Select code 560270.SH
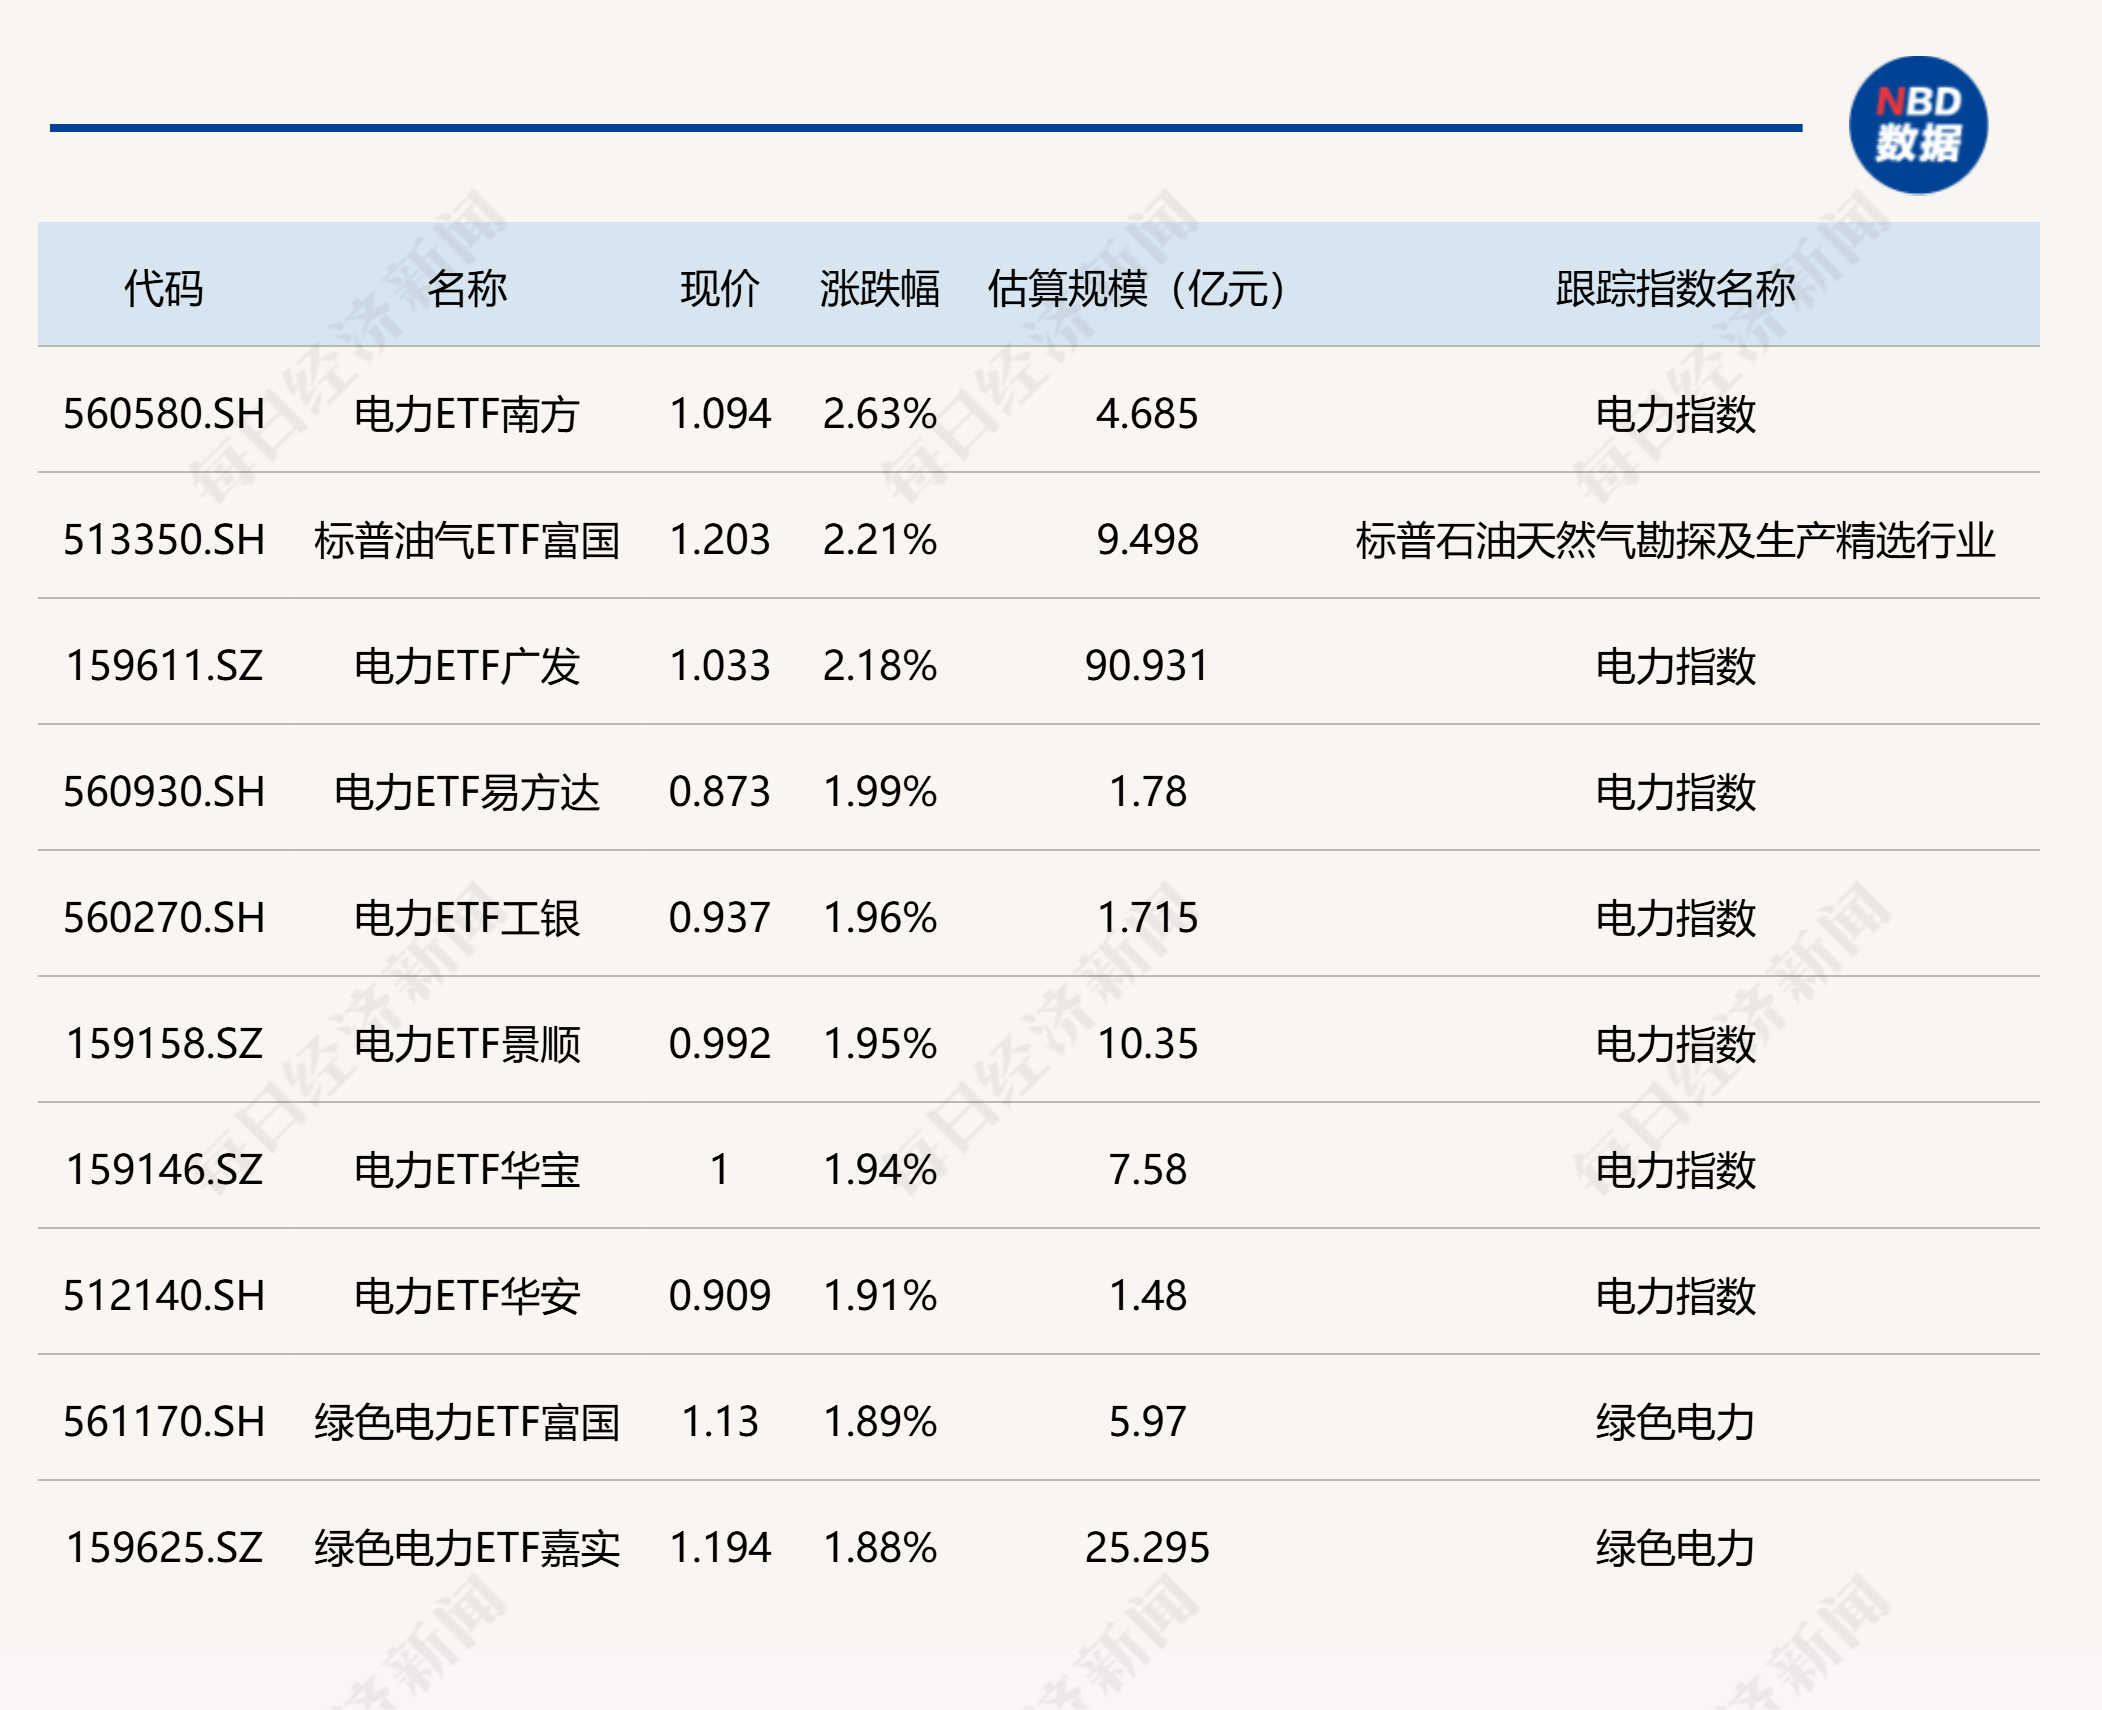 pyautogui.click(x=164, y=918)
